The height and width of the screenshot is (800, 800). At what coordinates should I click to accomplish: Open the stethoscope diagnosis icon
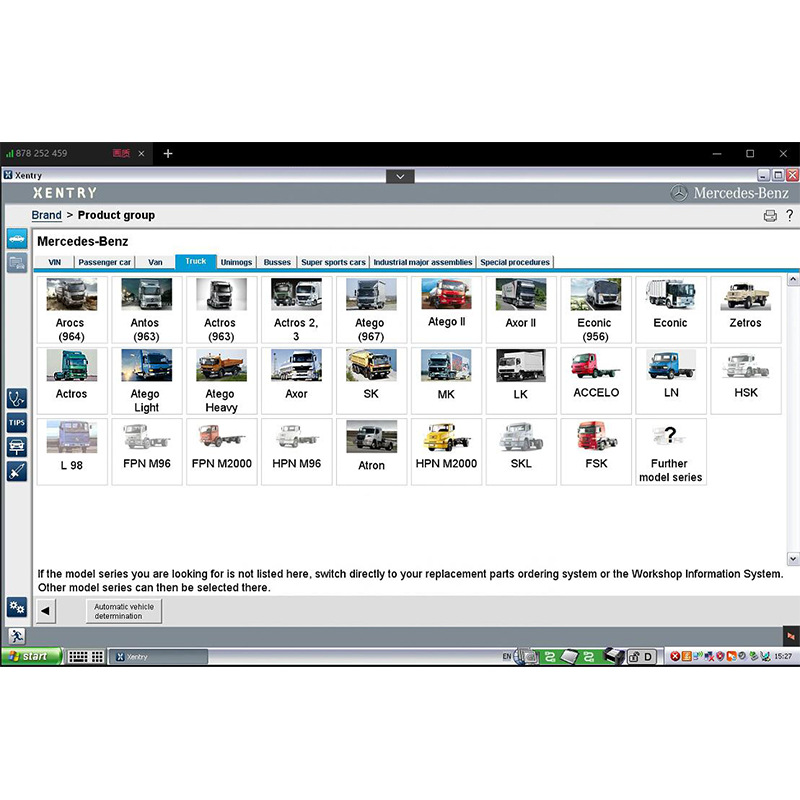point(17,398)
